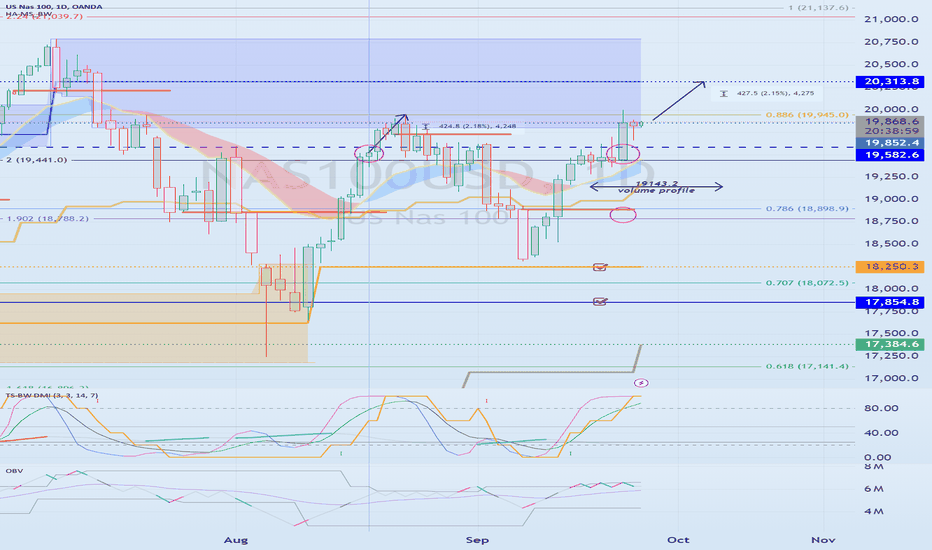This screenshot has width=932, height=550.
Task: Select the 20,313.8 price label on the axis
Action: tap(890, 81)
